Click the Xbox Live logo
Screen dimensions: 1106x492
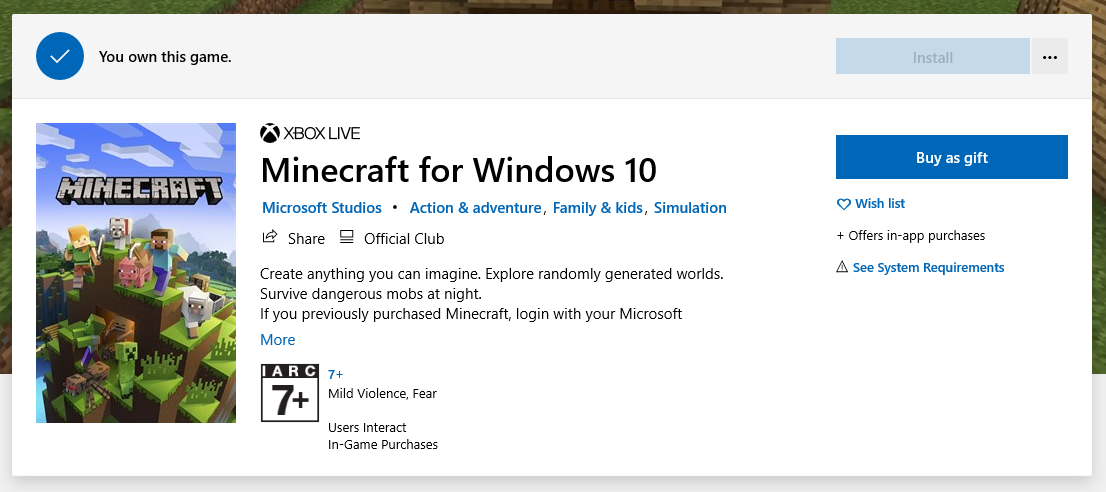click(310, 133)
